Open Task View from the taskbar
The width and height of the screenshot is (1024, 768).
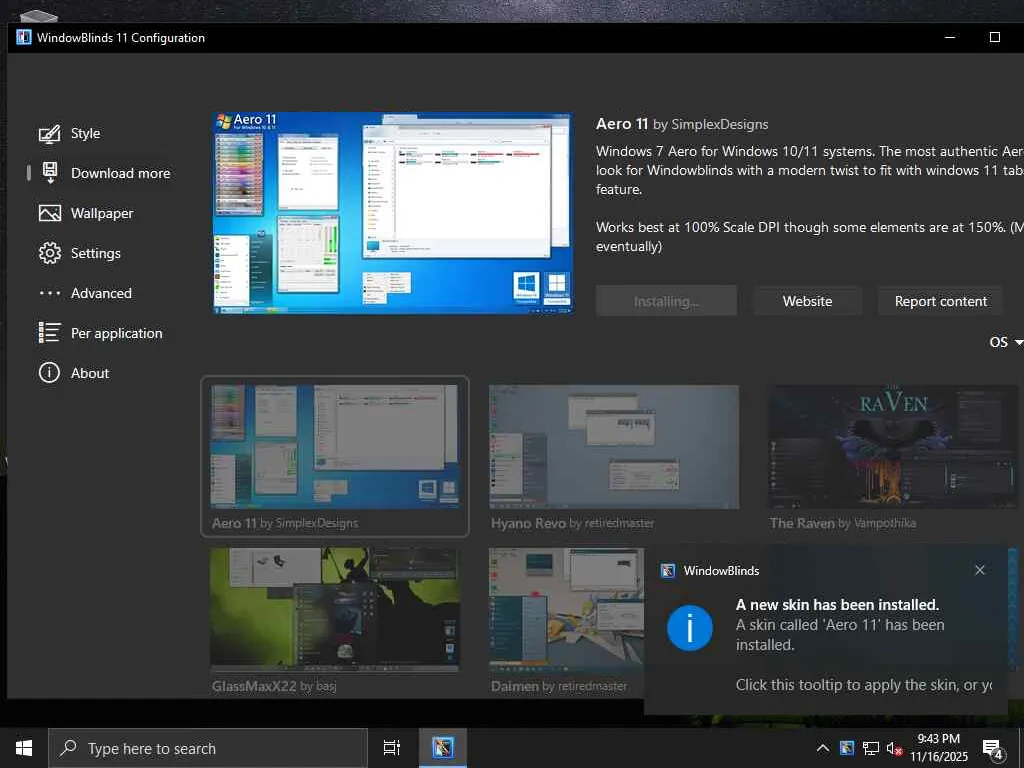[x=391, y=748]
